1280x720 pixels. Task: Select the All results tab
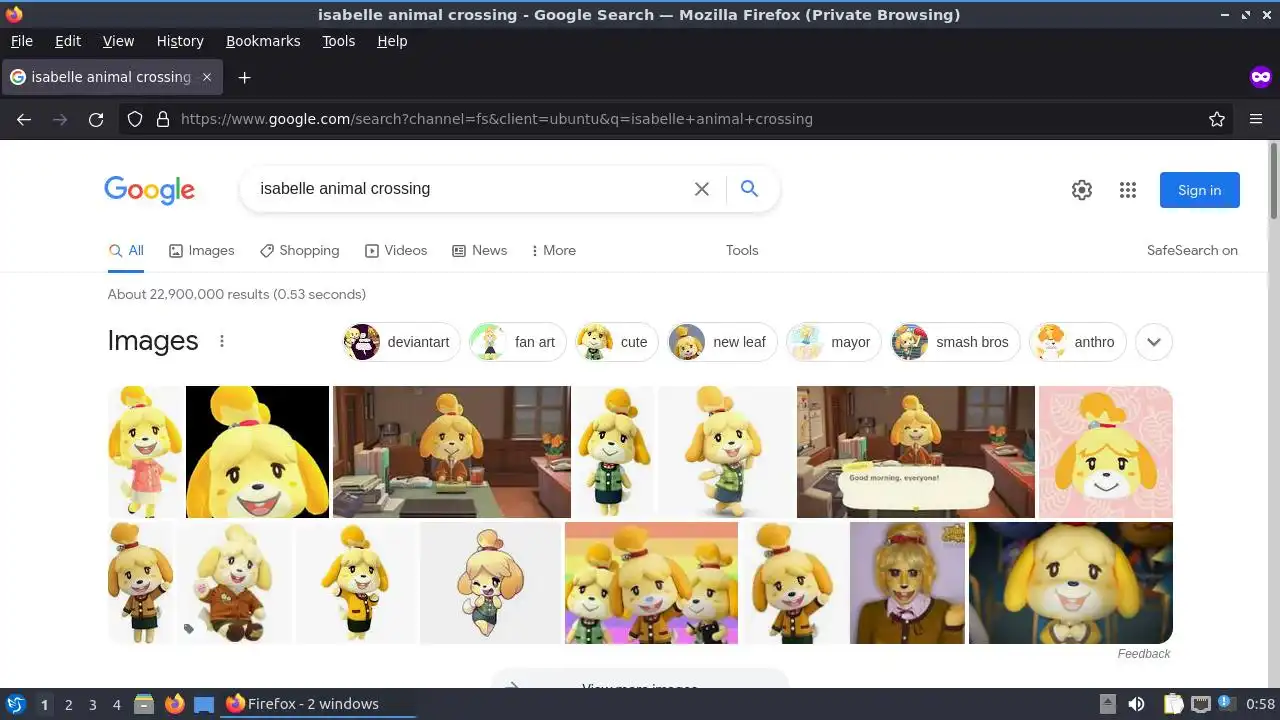pyautogui.click(x=126, y=251)
